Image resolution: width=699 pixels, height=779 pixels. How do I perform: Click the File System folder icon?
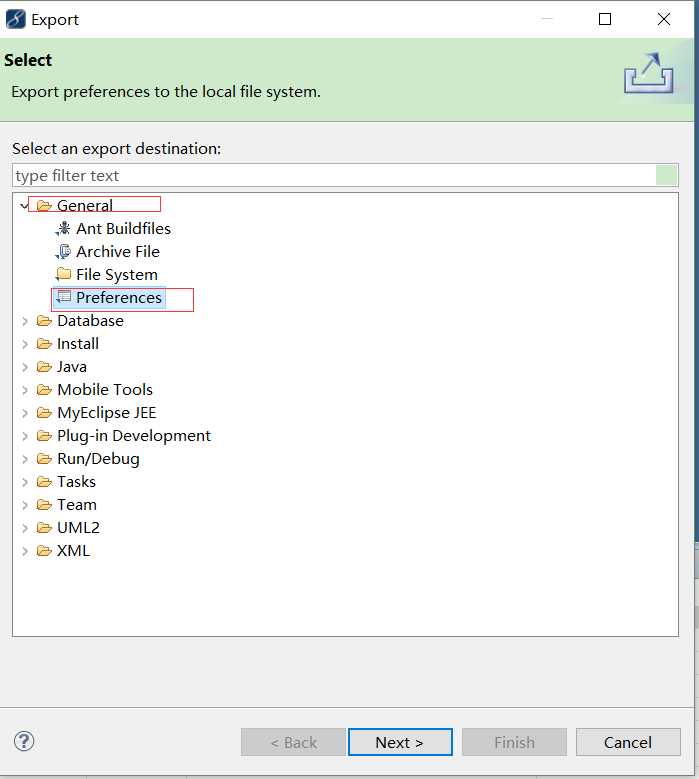click(x=63, y=274)
